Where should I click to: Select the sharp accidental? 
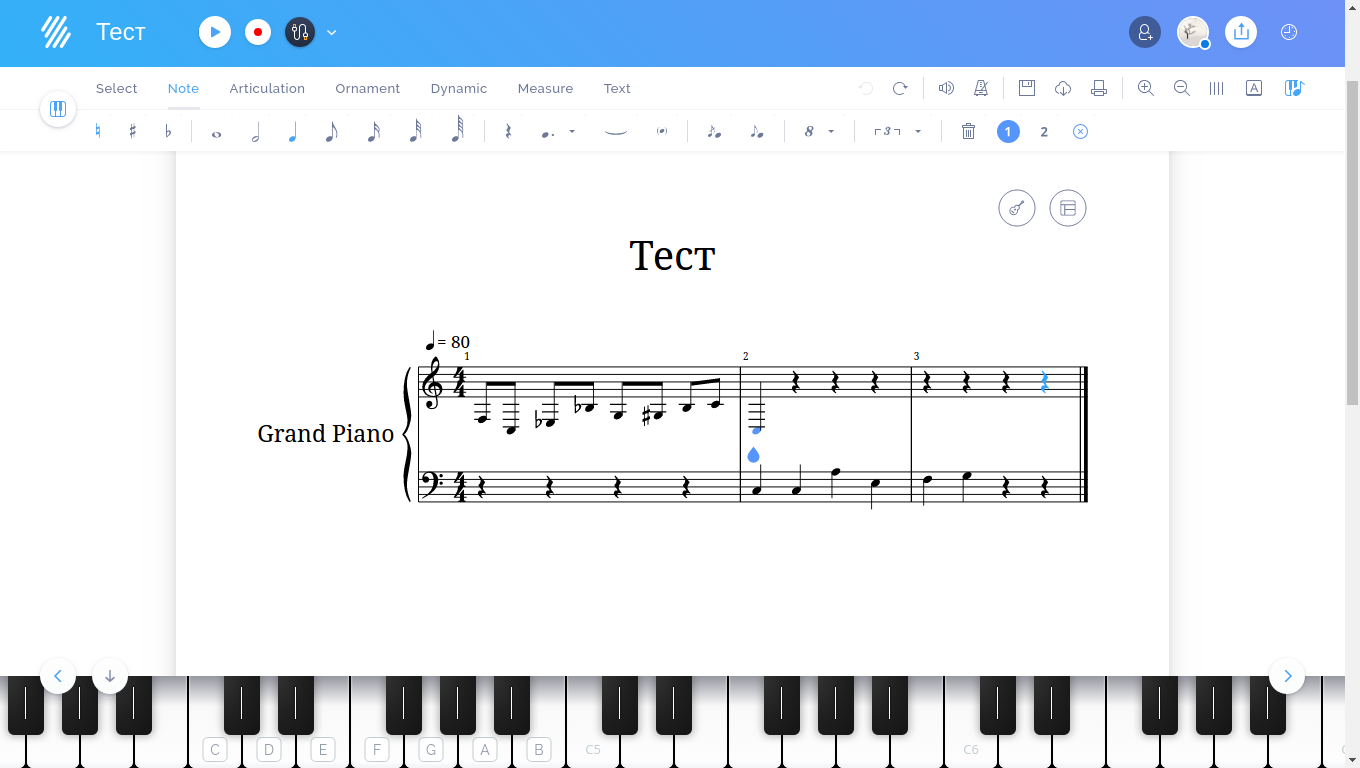tap(132, 131)
